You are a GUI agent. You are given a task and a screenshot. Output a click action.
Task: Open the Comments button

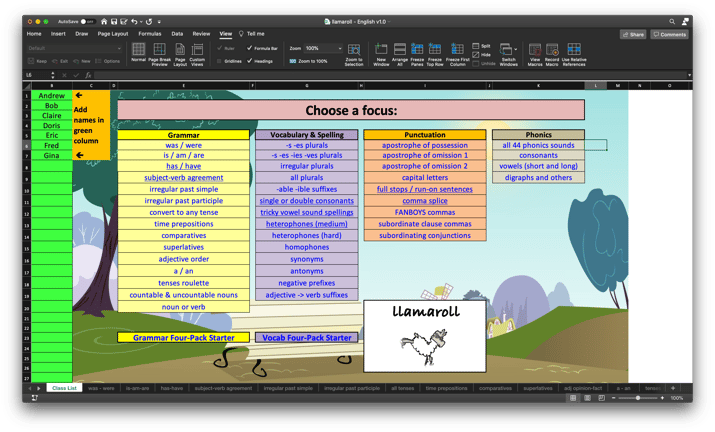(x=669, y=34)
